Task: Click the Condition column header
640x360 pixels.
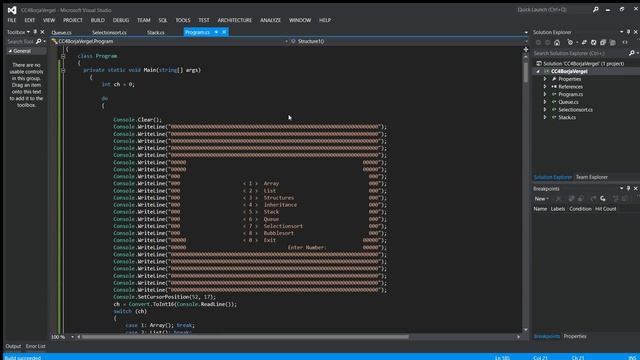Action: click(580, 209)
